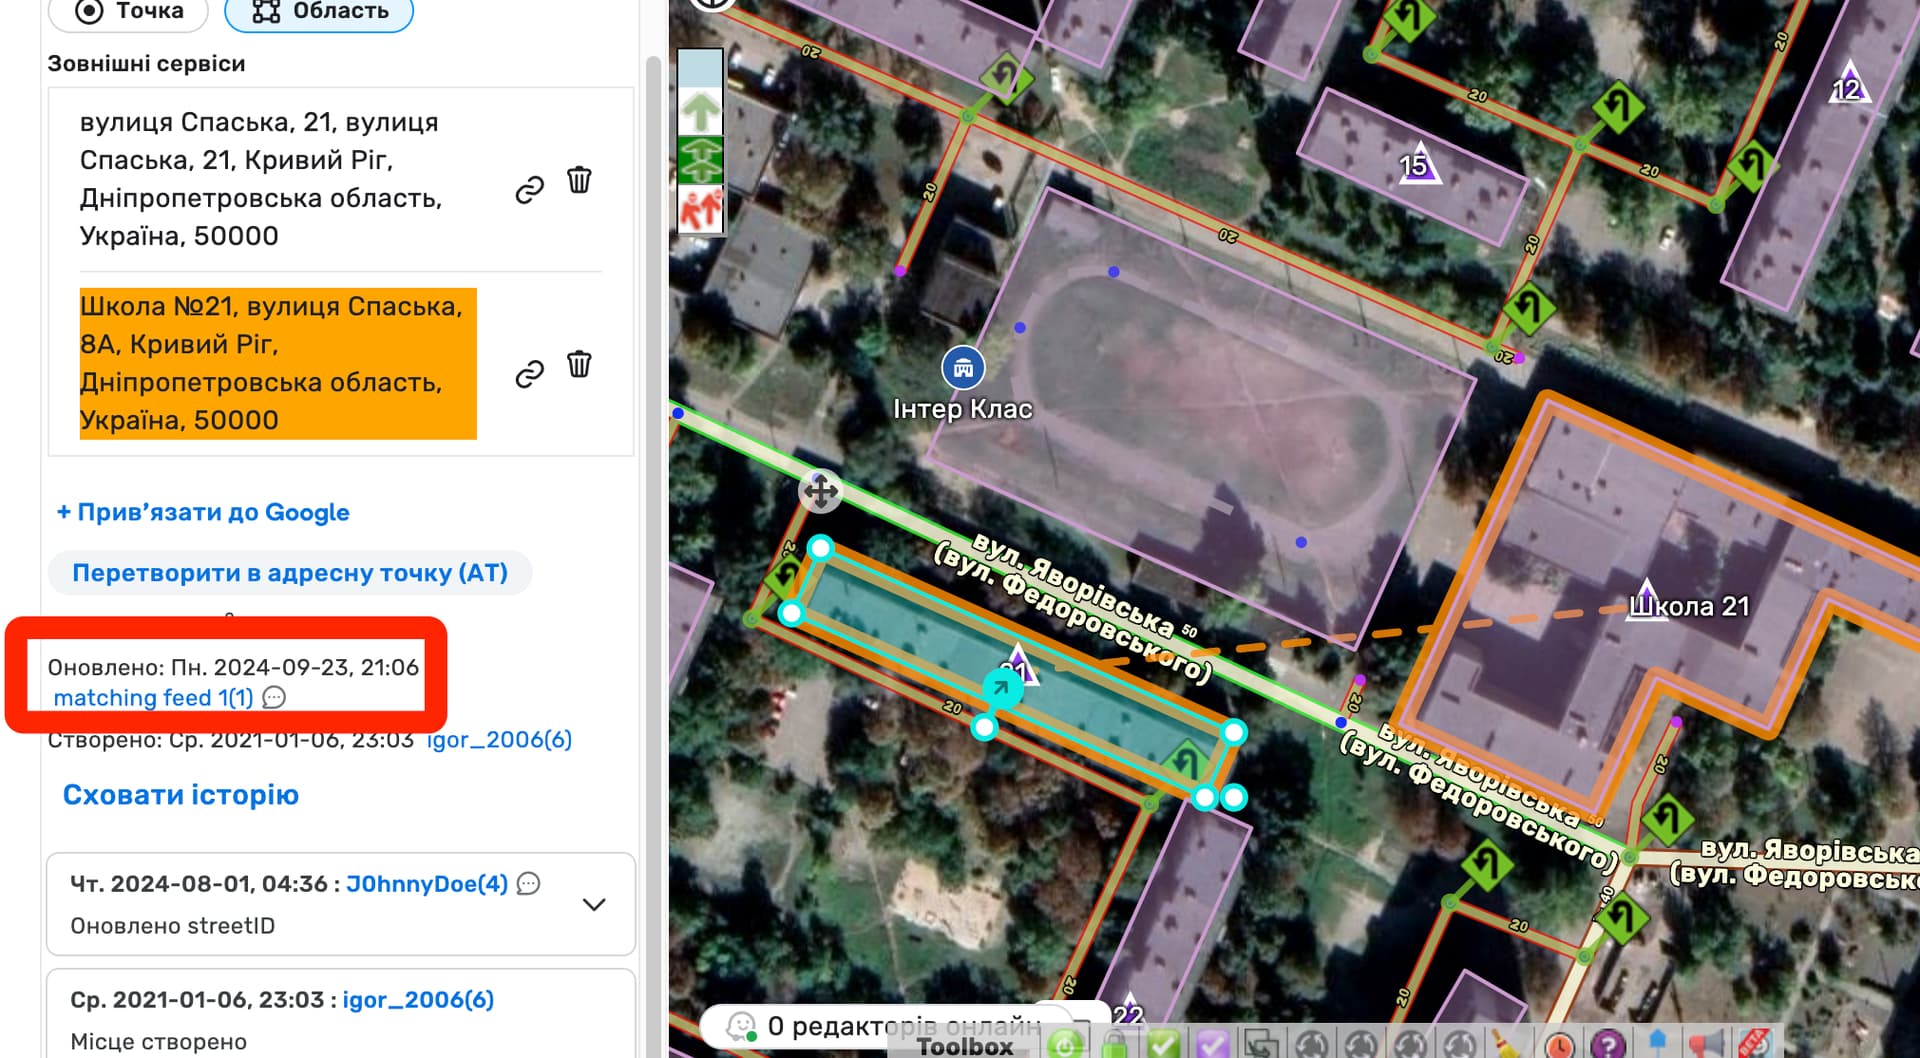
Task: Open link for вулиця Спаська, 21 entry
Action: (x=529, y=190)
